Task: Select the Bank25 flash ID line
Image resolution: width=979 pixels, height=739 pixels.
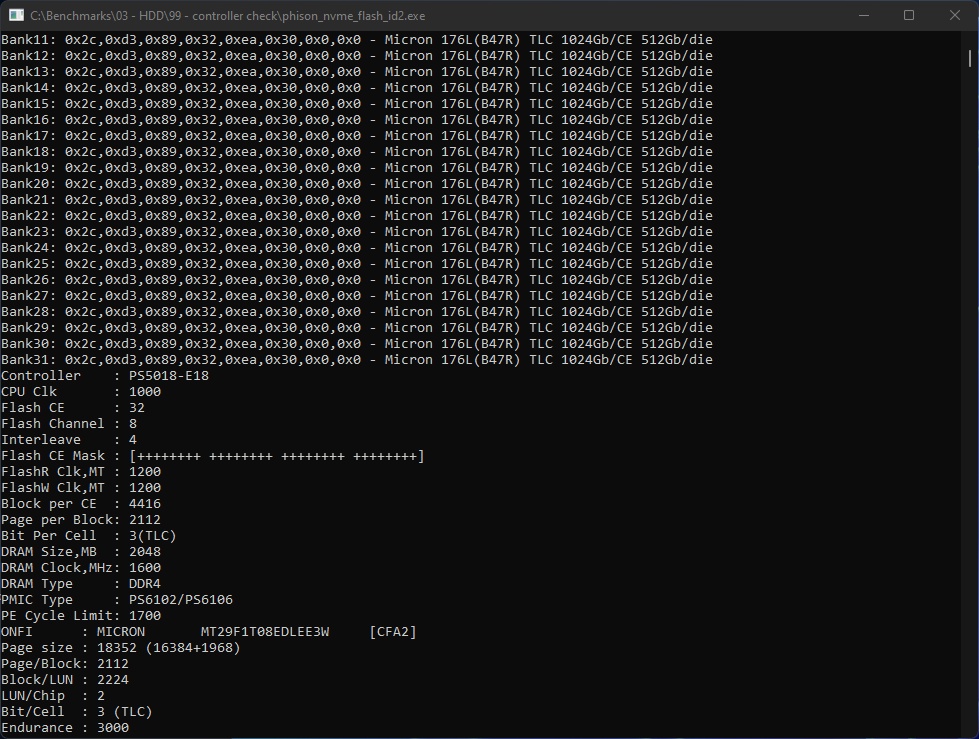Action: click(357, 264)
